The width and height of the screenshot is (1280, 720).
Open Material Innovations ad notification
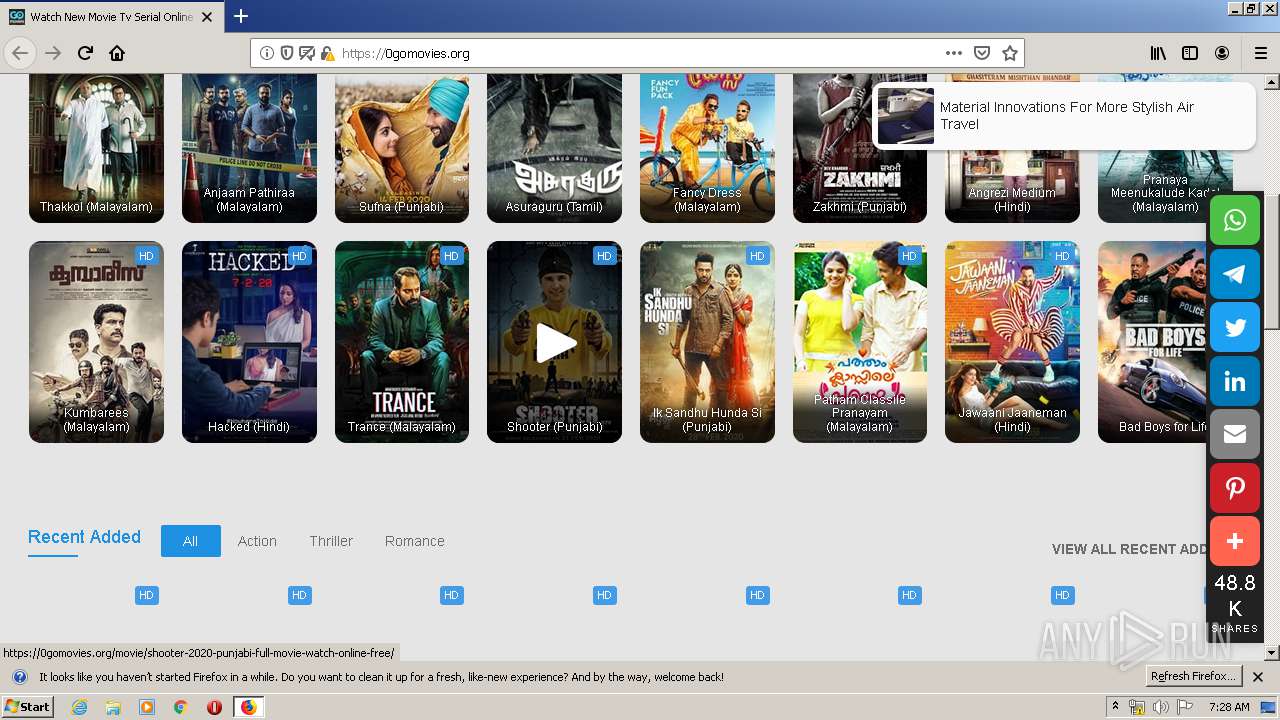(1063, 116)
